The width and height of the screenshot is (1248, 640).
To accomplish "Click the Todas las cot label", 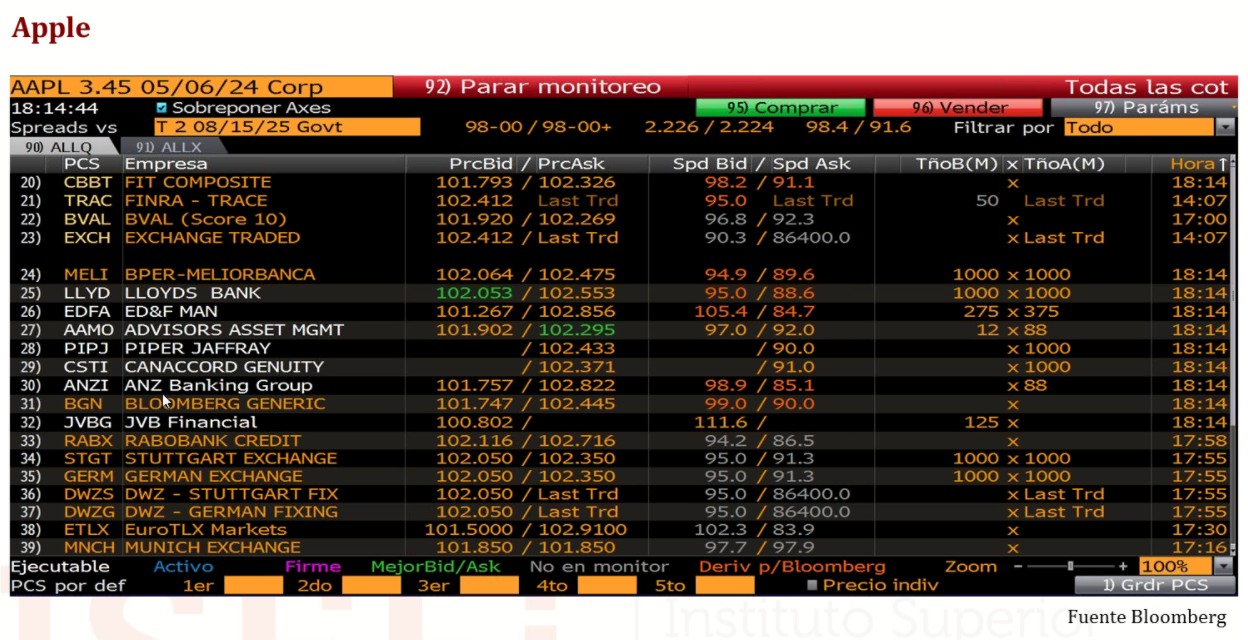I will (x=1146, y=87).
